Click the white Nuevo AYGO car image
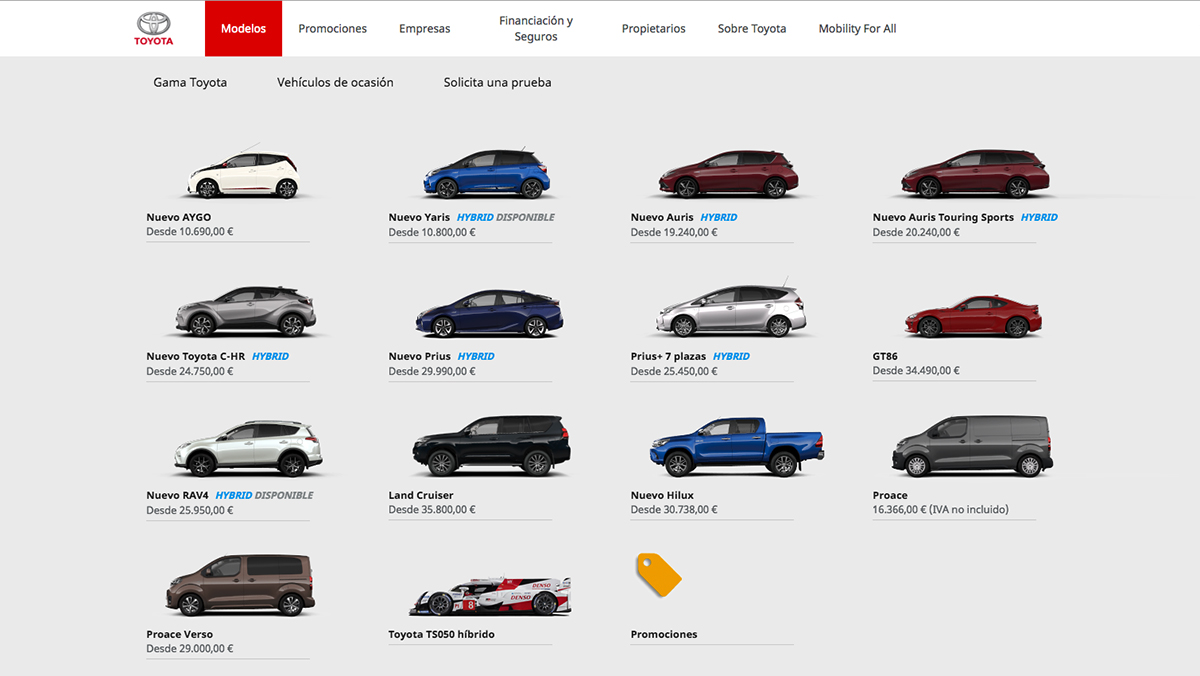The width and height of the screenshot is (1200, 676). point(243,174)
